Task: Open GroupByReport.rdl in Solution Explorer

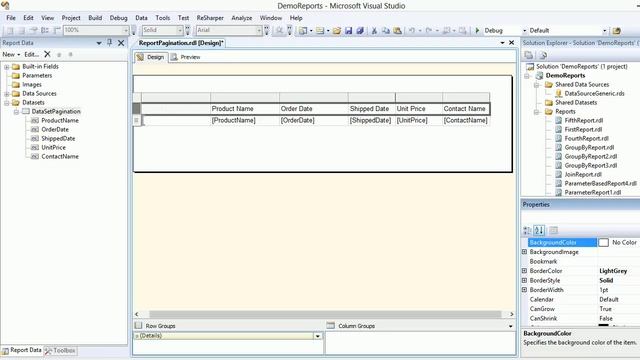Action: (589, 147)
